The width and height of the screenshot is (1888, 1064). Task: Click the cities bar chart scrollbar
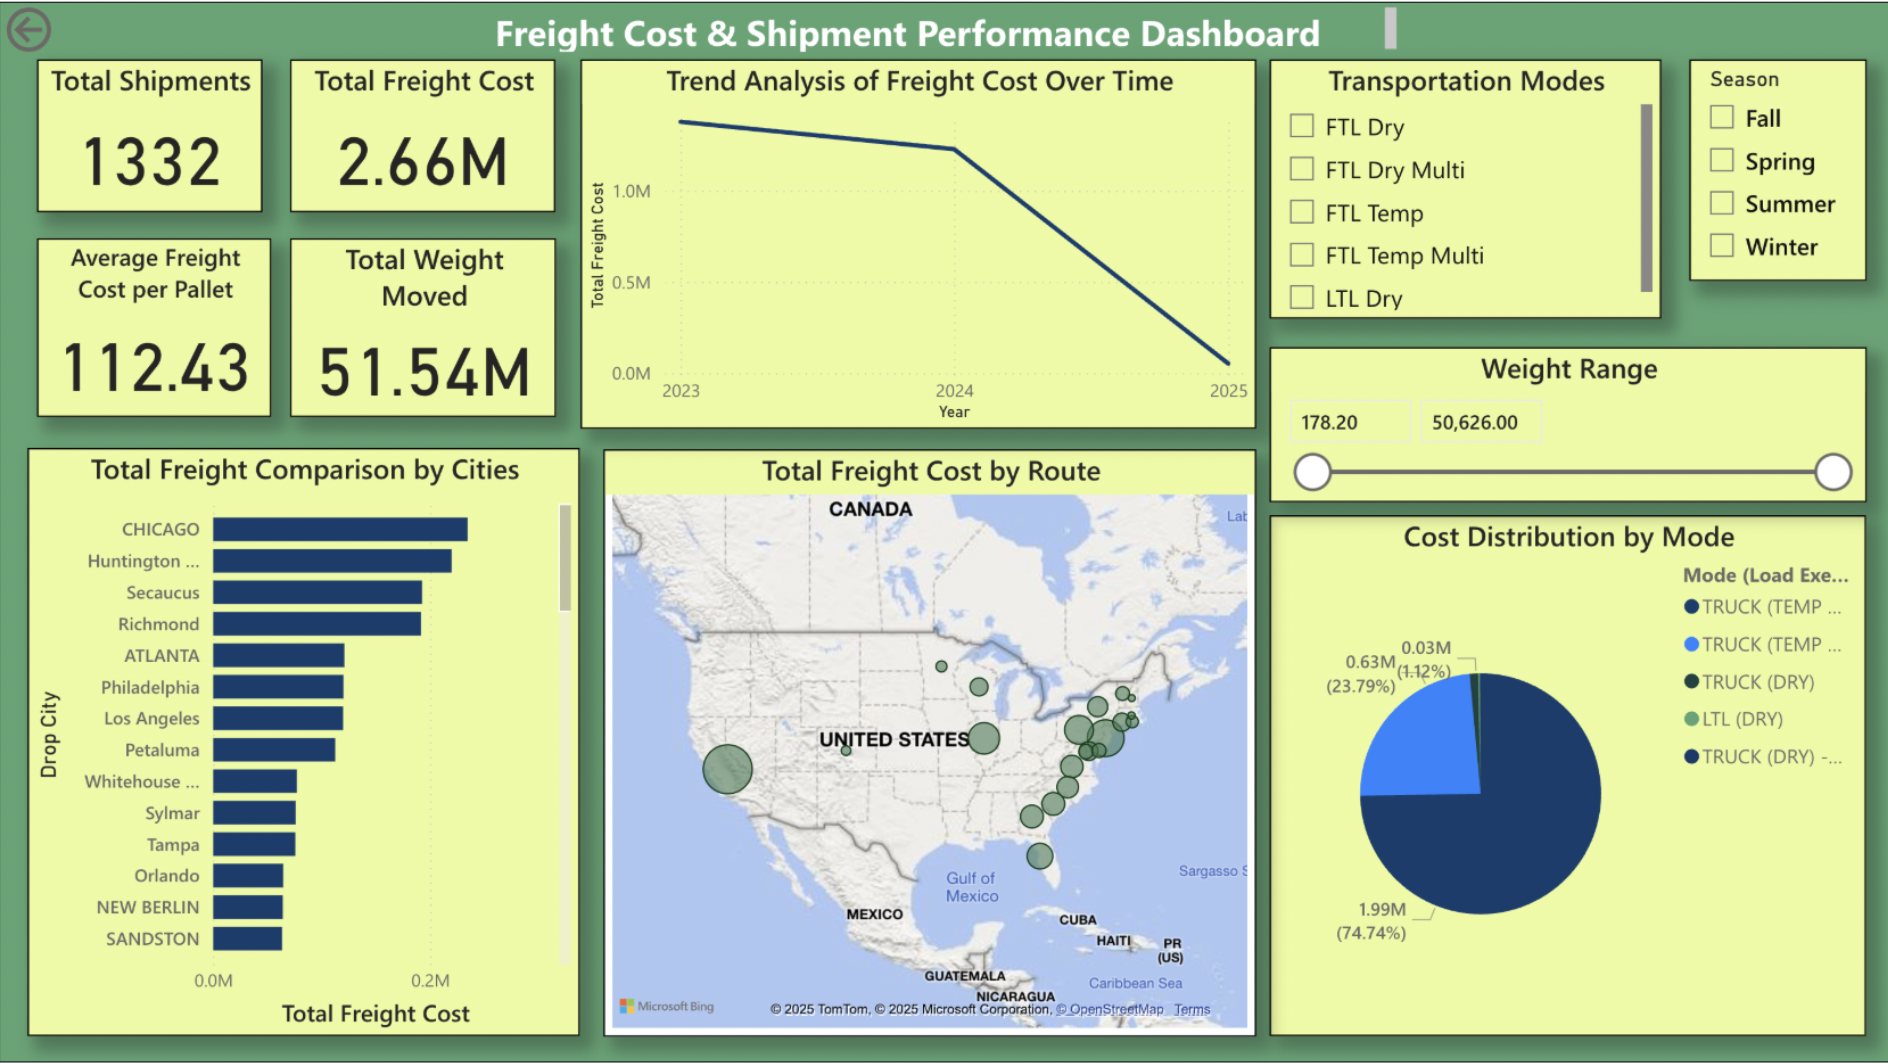point(565,558)
